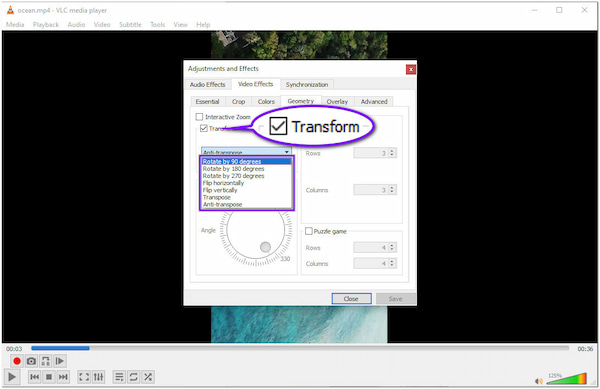Viewport: 600px width, 389px height.
Task: Stop playback
Action: point(49,377)
